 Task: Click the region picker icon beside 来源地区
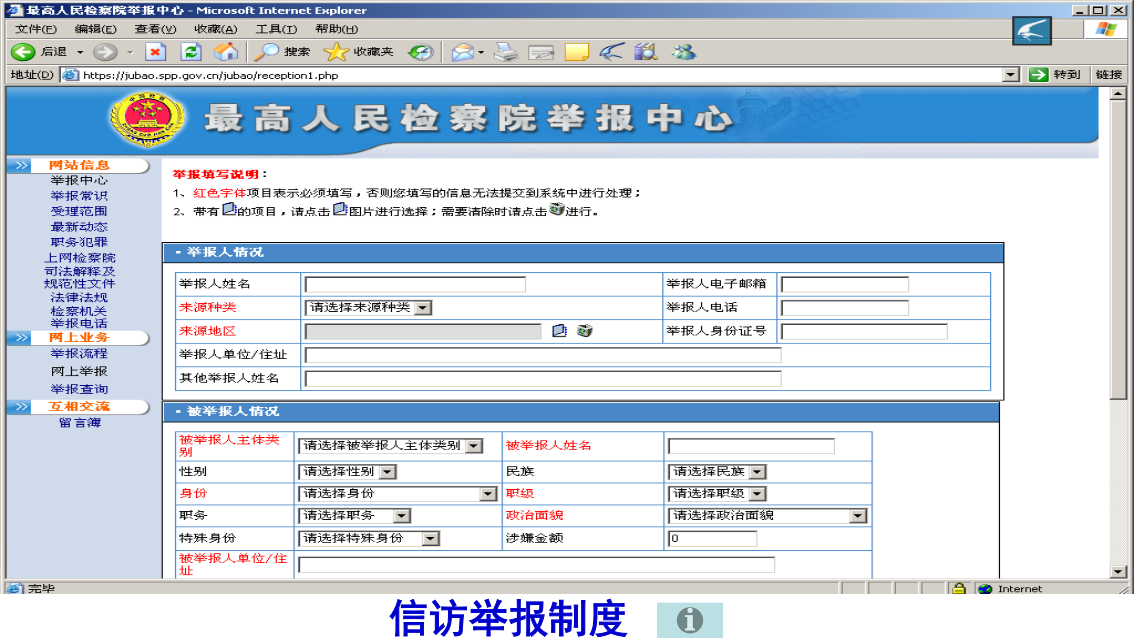coord(560,331)
